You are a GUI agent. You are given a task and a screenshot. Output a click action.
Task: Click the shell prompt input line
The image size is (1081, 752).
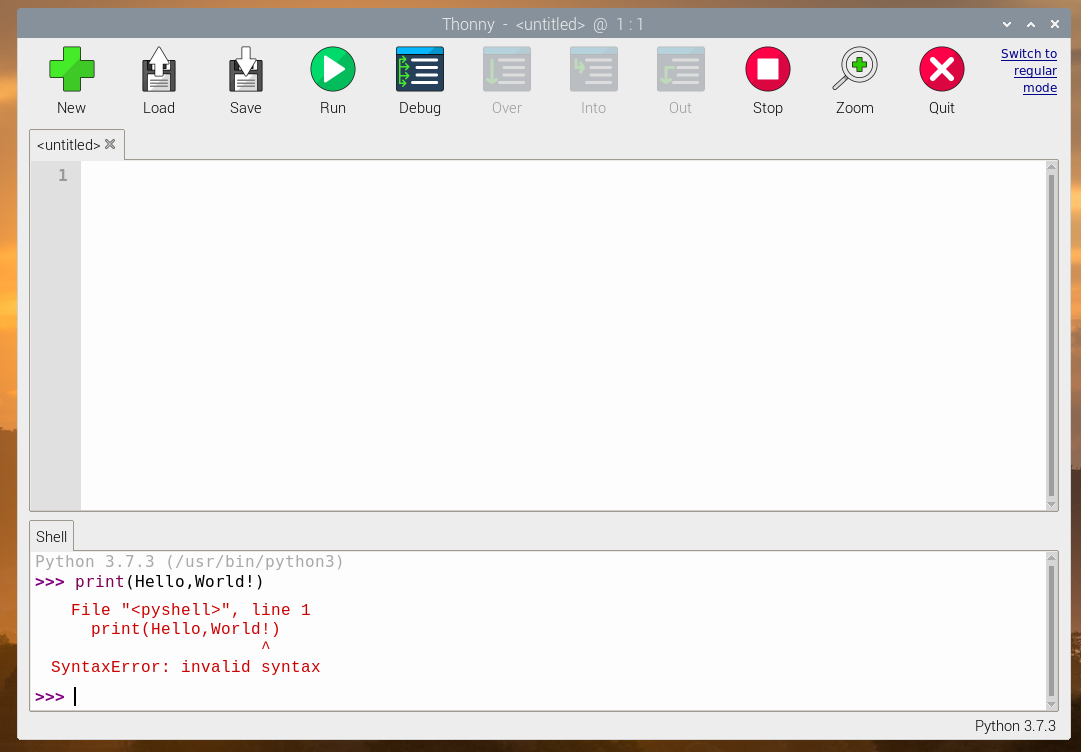tap(538, 697)
